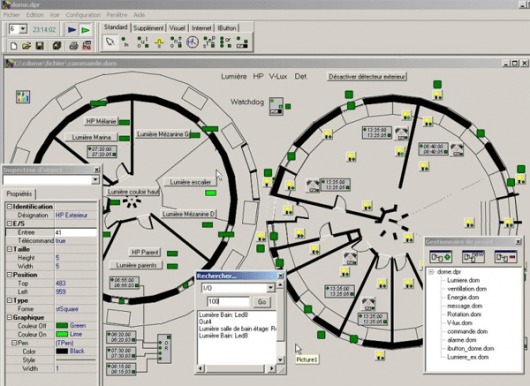Select the round clock component icon
This screenshot has height=386, width=530.
192,42
